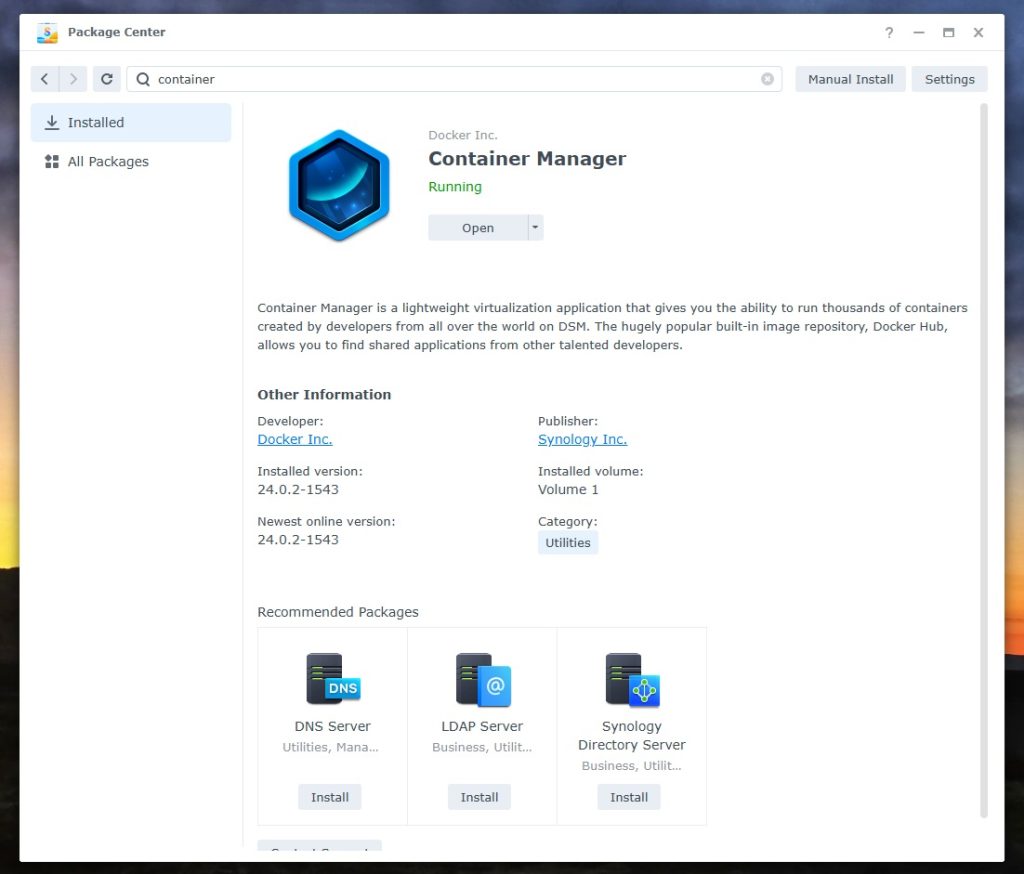
Task: Install Synology Directory Server
Action: pos(629,797)
